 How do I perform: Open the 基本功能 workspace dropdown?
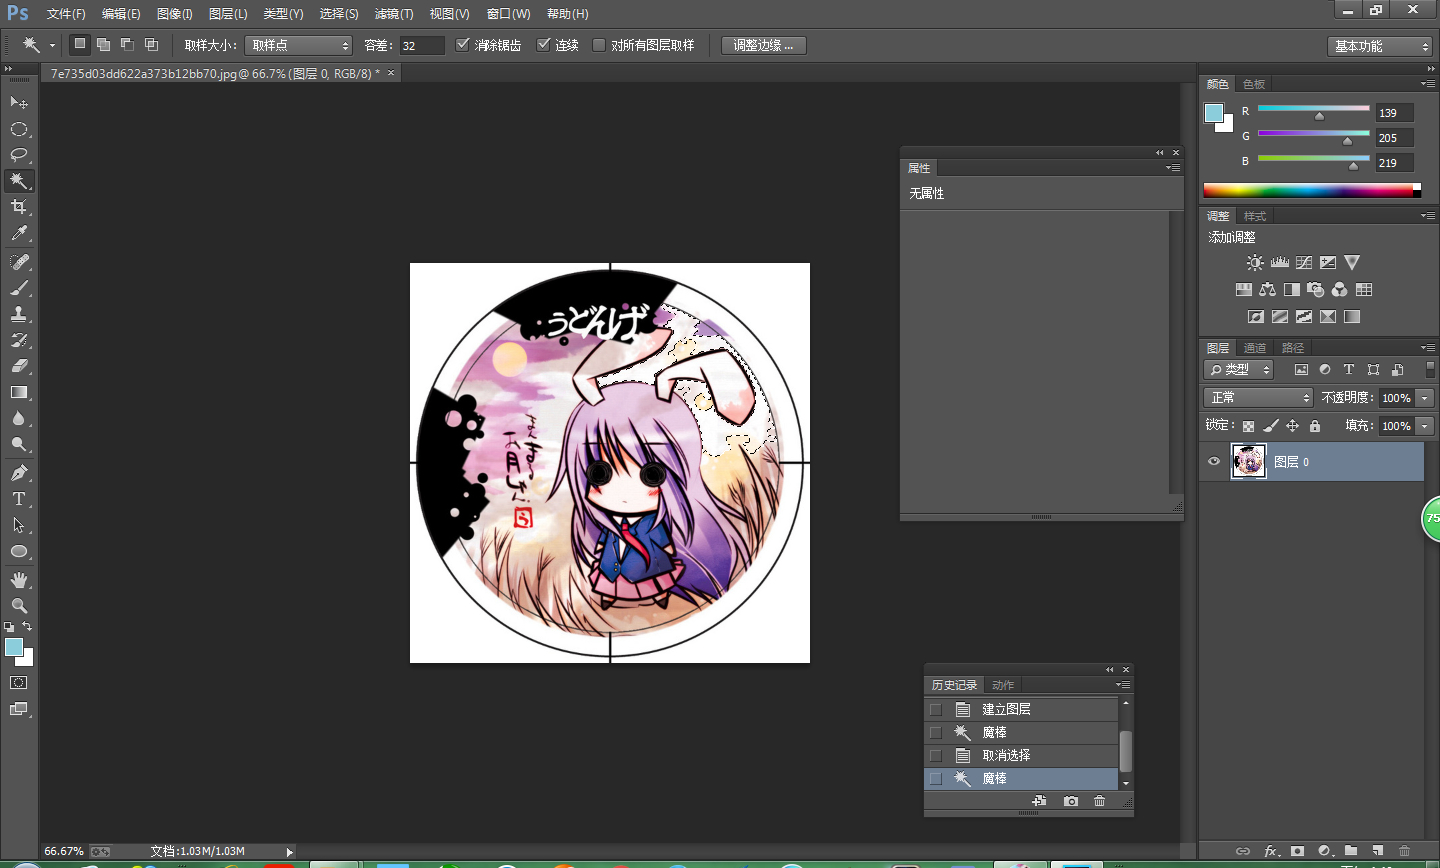[1381, 46]
